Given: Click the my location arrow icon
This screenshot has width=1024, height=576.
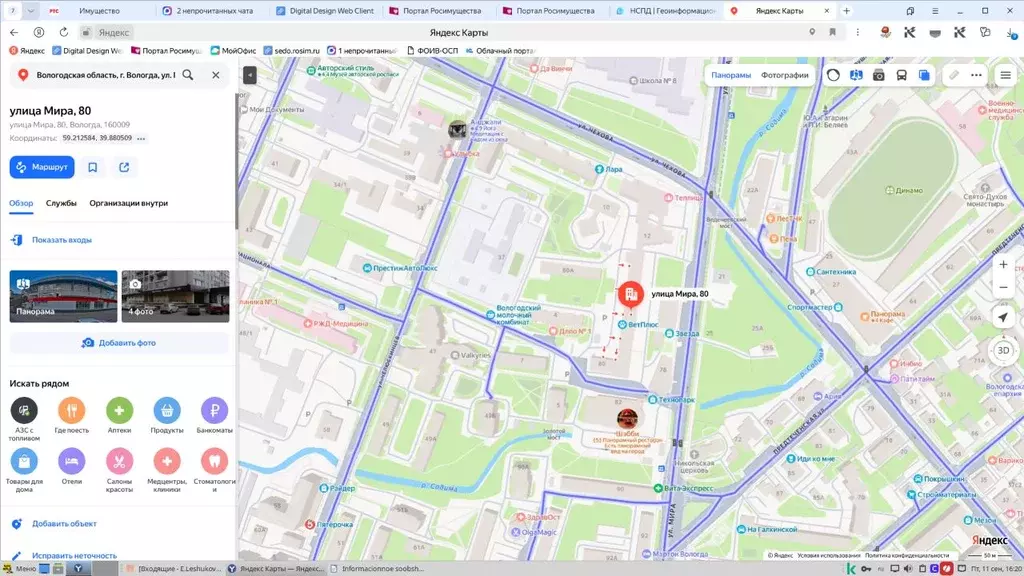Looking at the screenshot, I should click(1003, 317).
